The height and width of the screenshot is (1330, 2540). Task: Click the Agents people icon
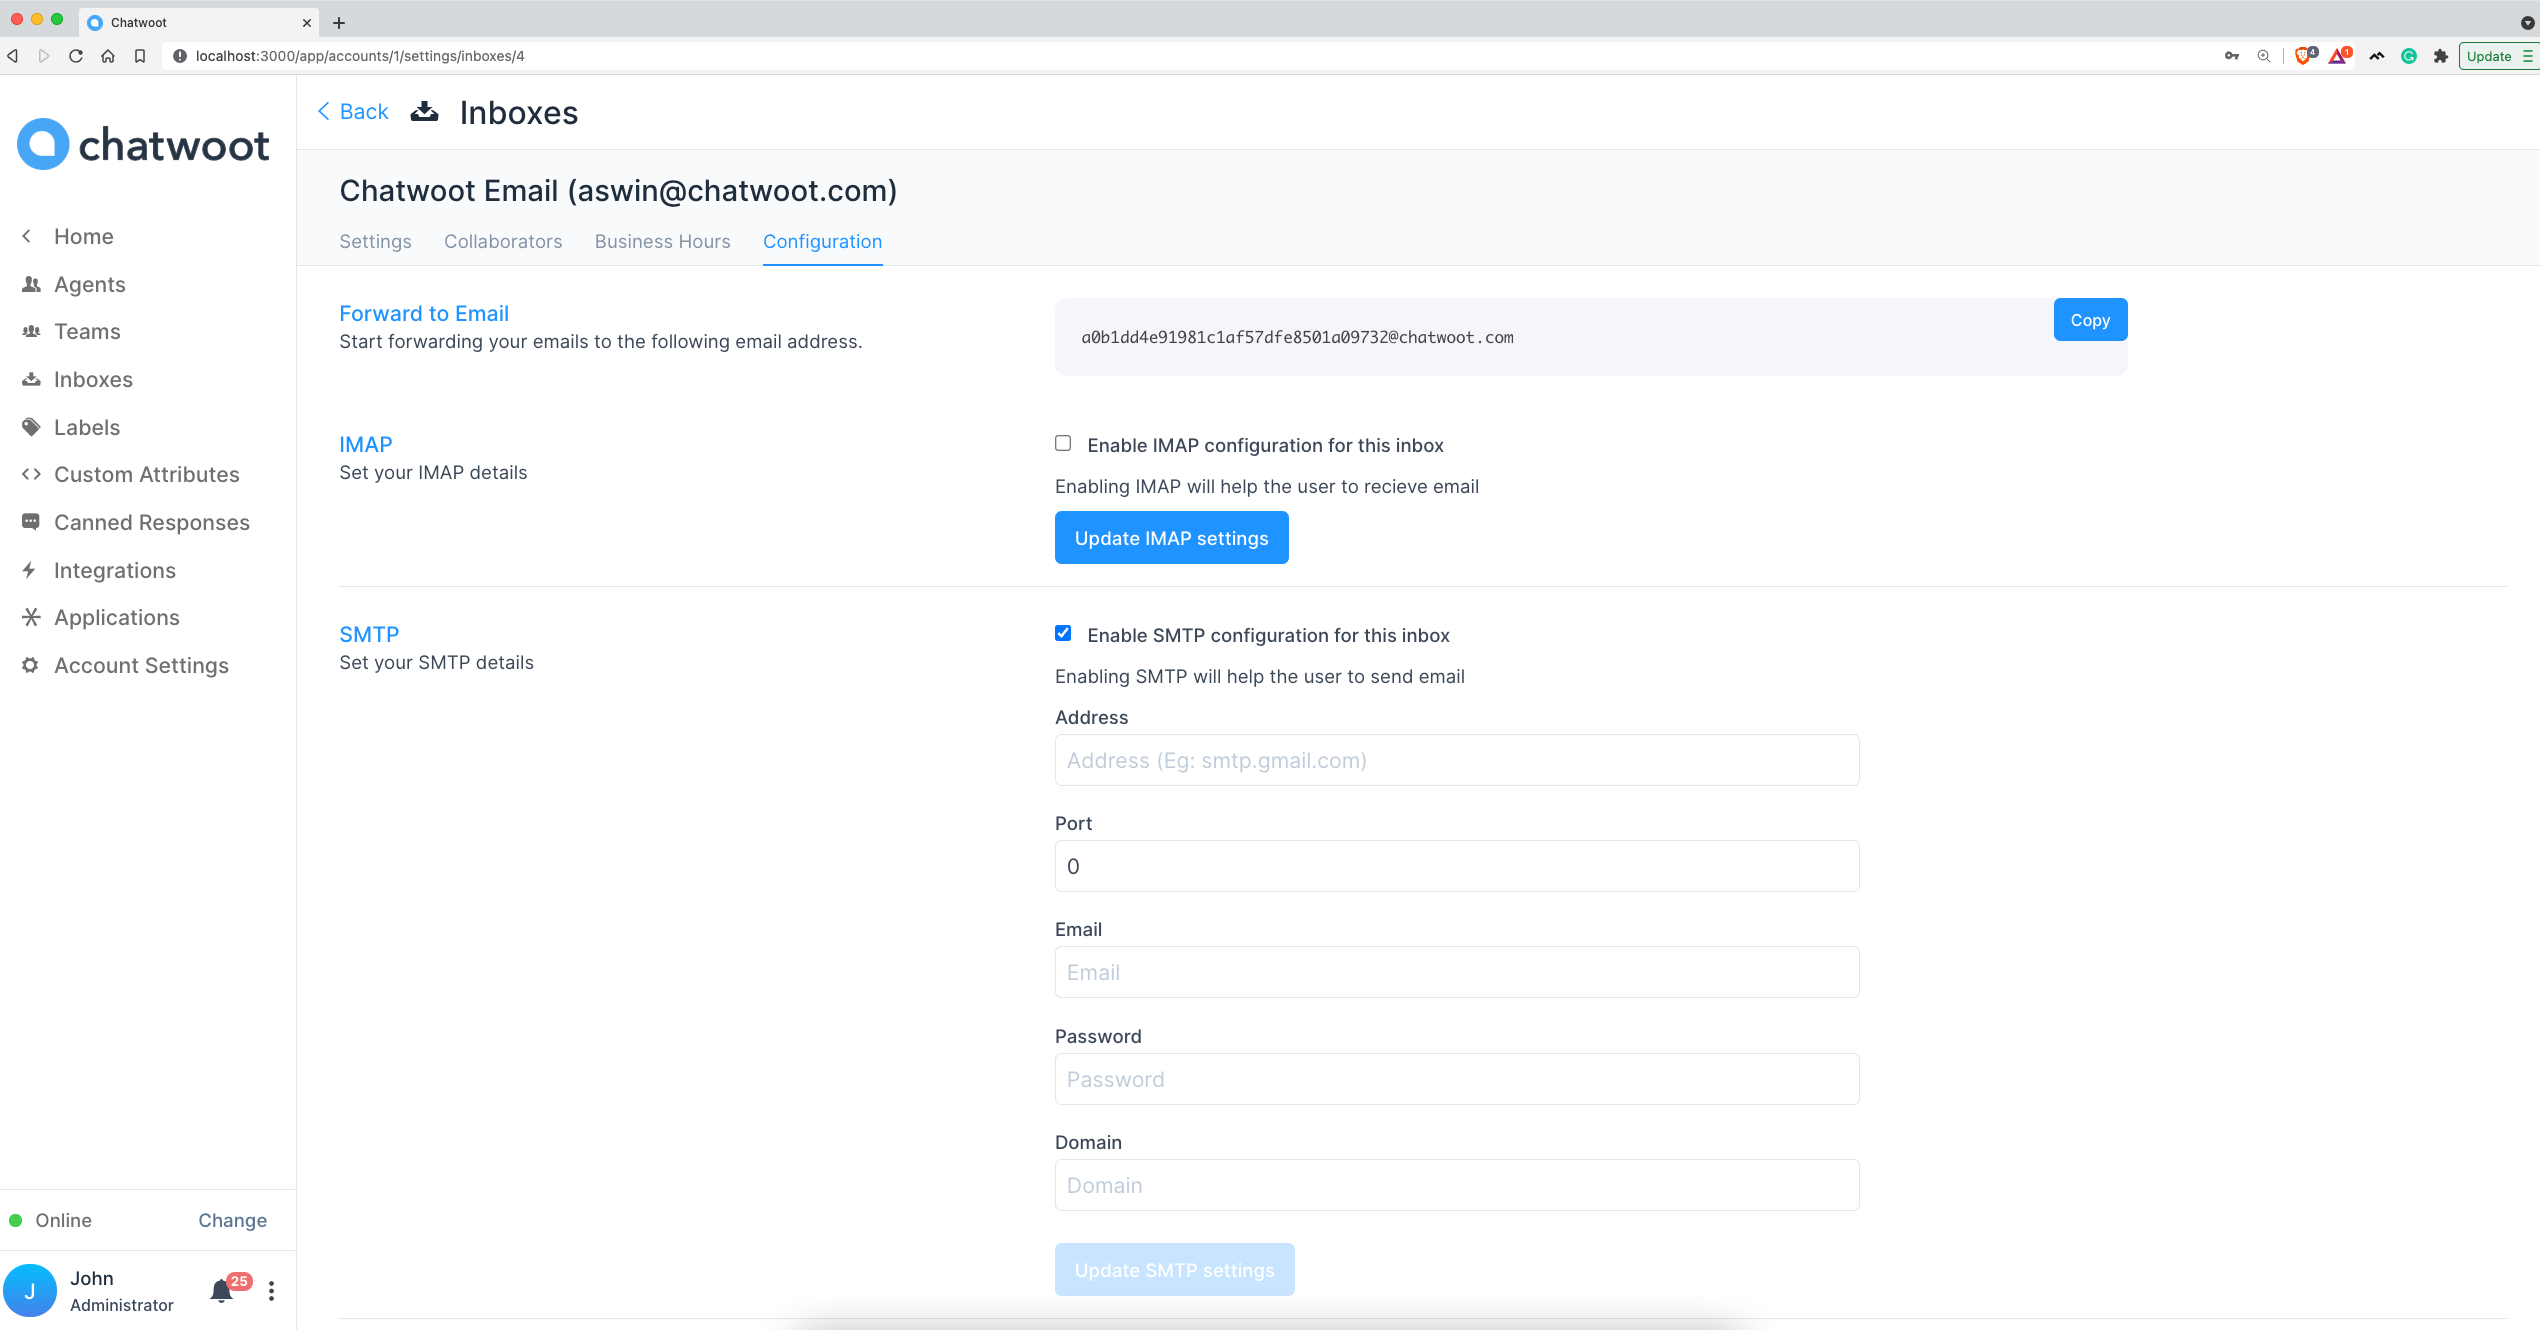pyautogui.click(x=31, y=284)
